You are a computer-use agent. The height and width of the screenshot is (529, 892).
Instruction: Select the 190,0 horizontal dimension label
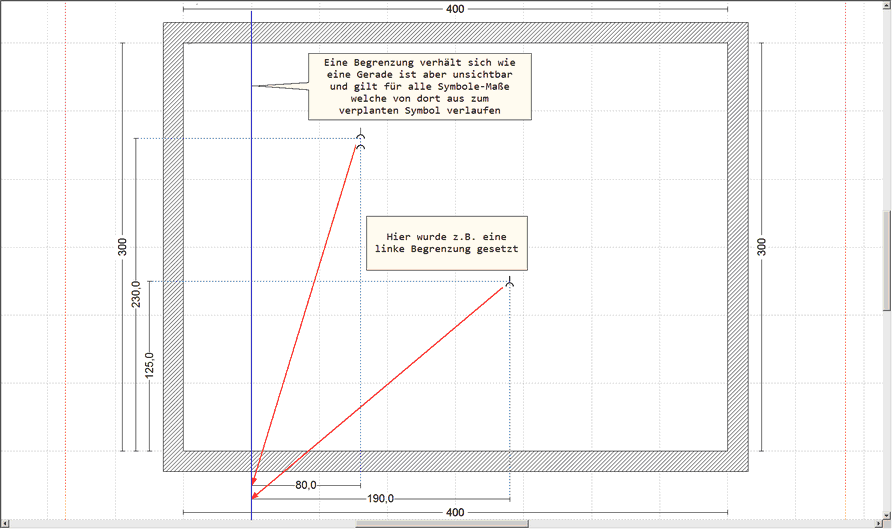(380, 499)
